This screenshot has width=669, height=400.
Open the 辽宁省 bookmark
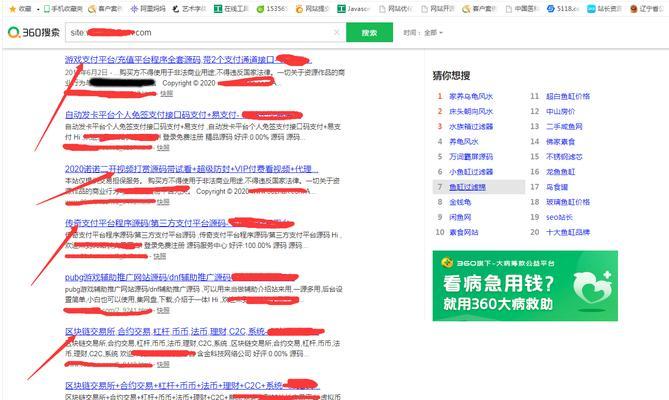(x=646, y=9)
